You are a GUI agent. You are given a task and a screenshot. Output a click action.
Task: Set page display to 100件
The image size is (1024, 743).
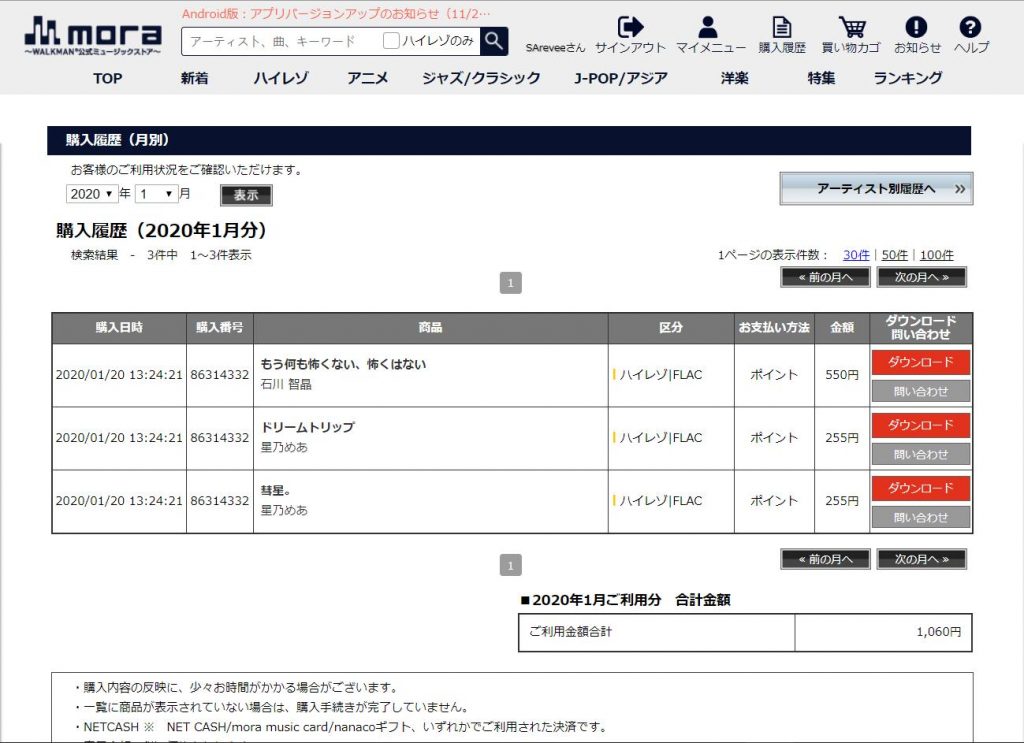pos(936,255)
